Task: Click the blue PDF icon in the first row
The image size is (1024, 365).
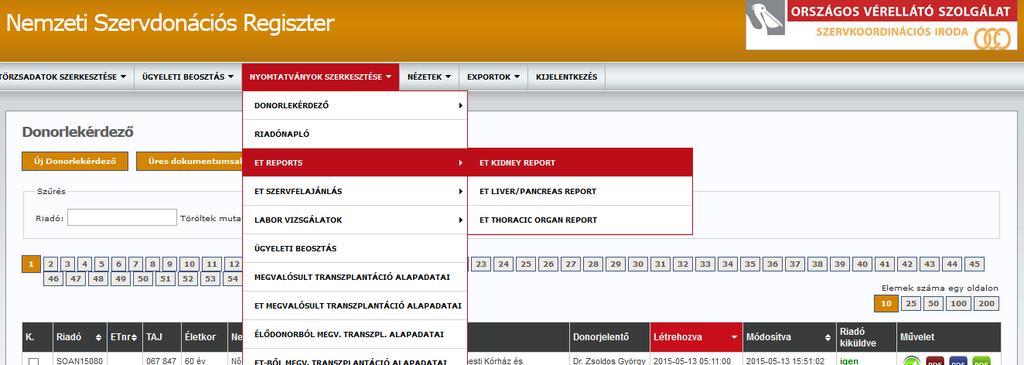Action: [957, 361]
